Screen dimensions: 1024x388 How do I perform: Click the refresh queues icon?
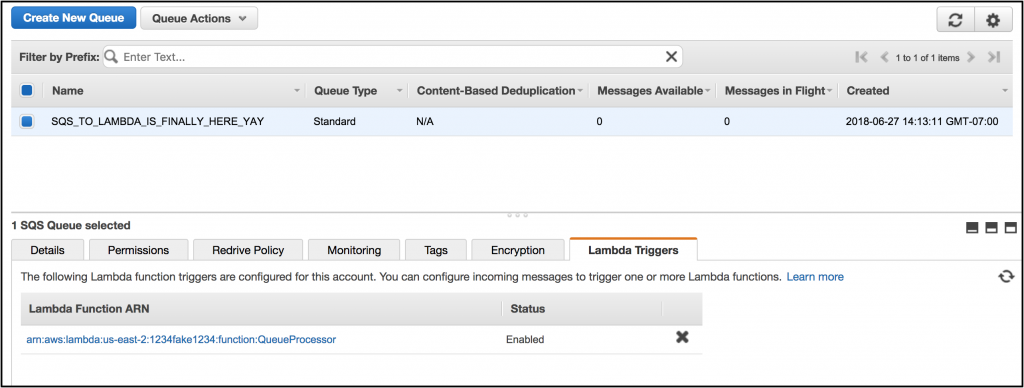pyautogui.click(x=955, y=20)
